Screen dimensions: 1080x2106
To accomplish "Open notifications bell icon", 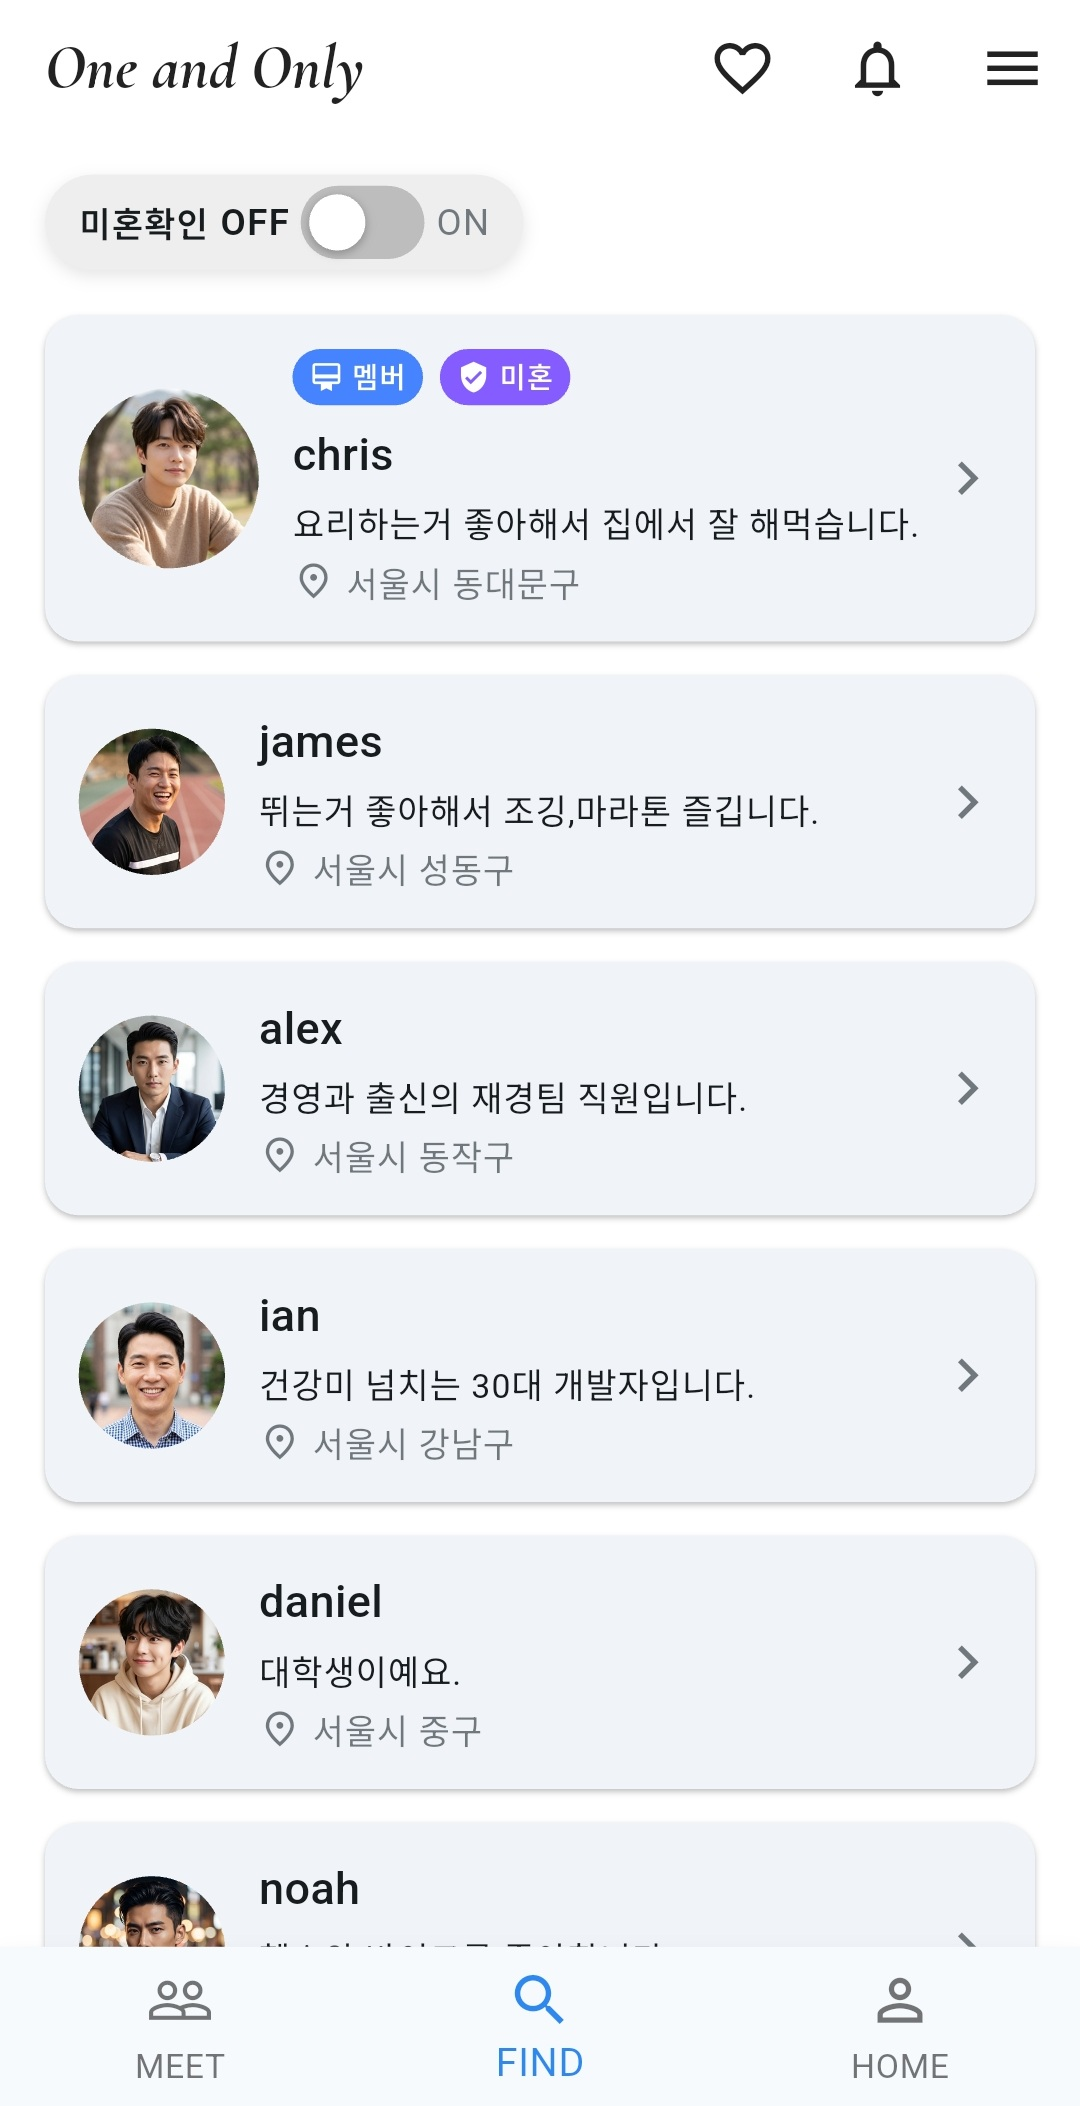I will (877, 68).
